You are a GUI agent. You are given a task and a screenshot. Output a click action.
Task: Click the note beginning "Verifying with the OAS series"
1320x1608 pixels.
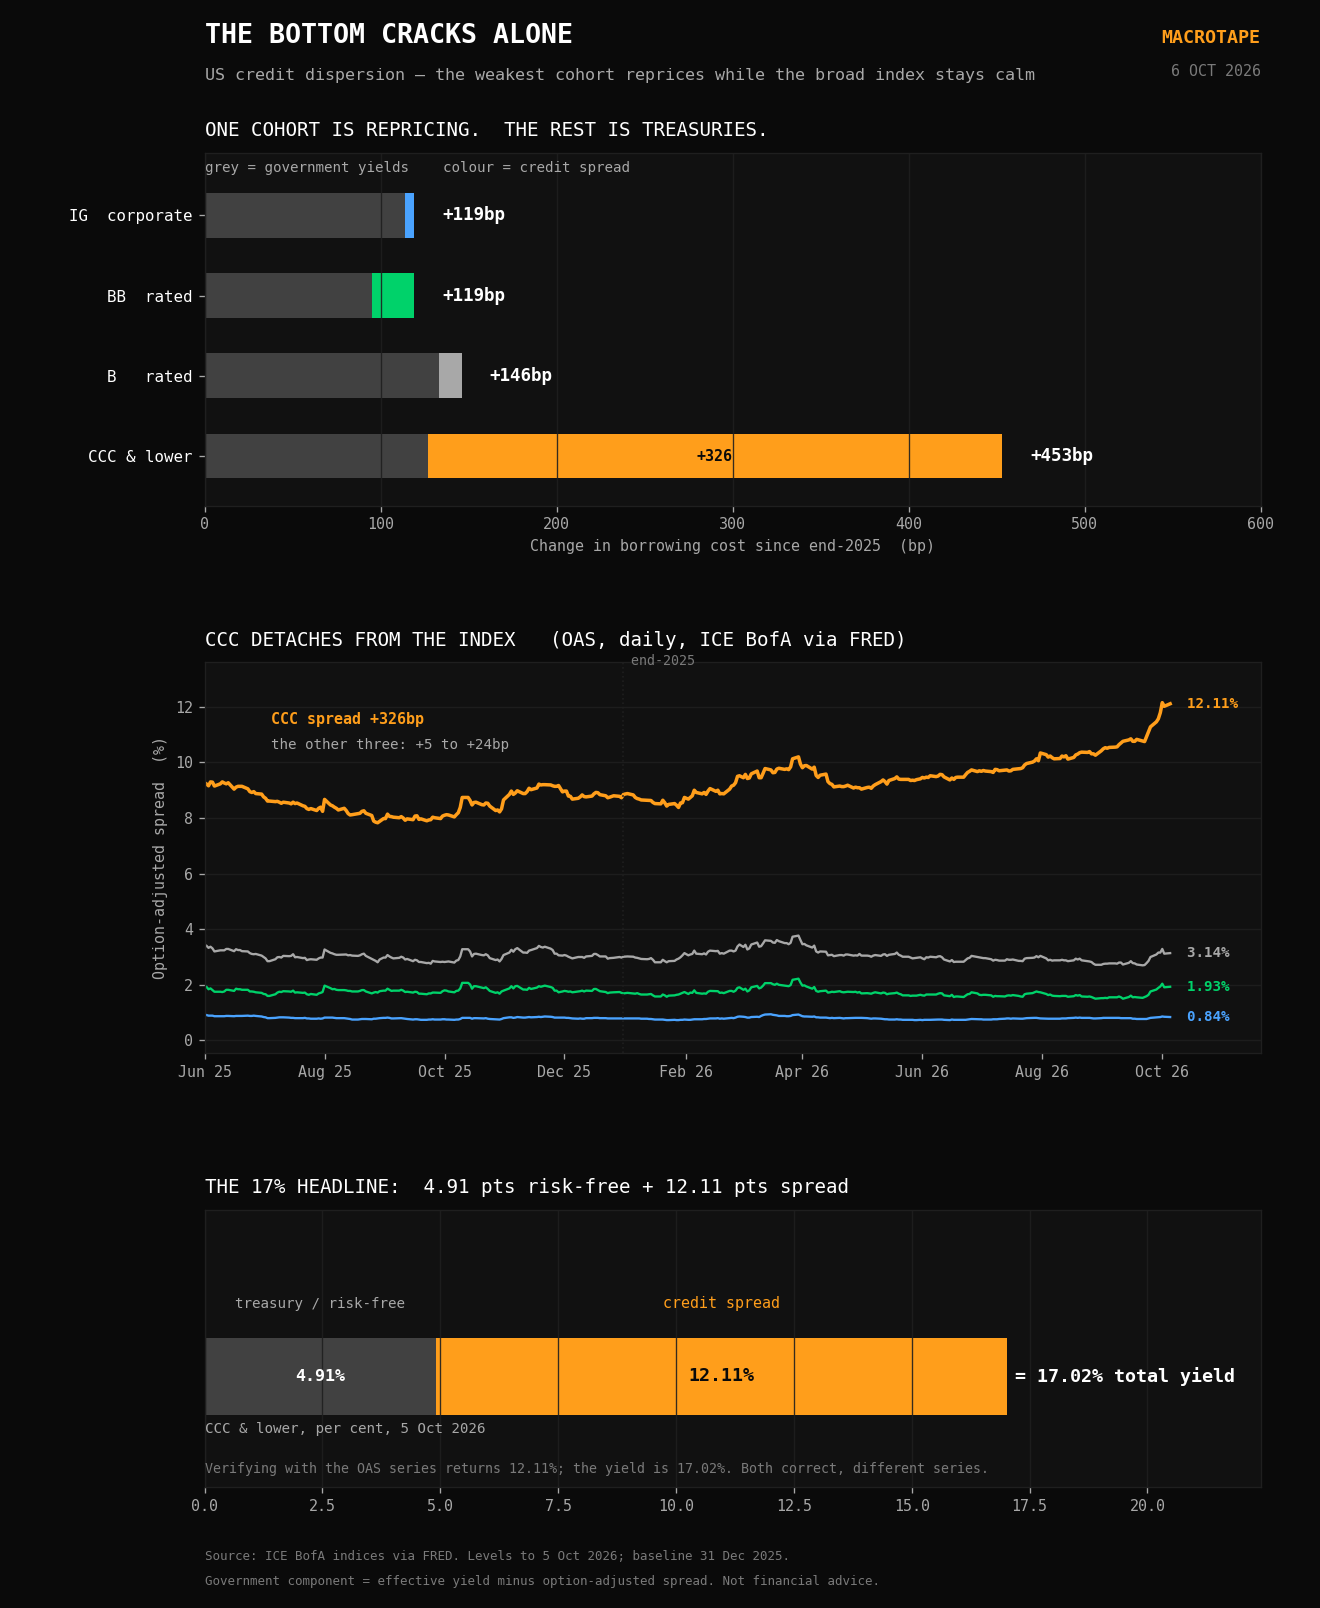596,1469
